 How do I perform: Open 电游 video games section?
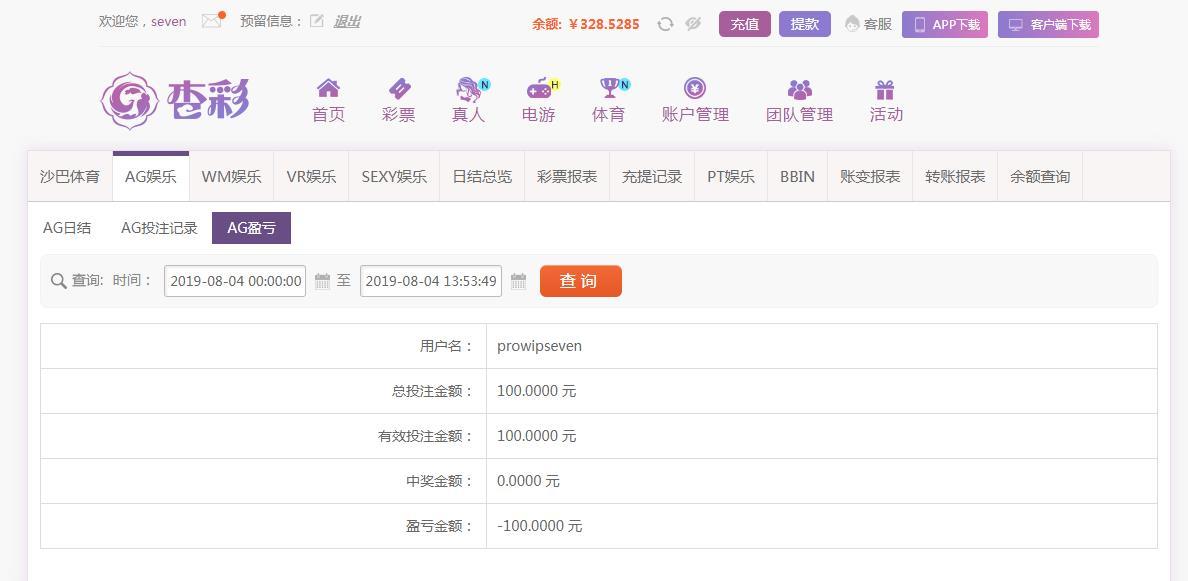539,100
